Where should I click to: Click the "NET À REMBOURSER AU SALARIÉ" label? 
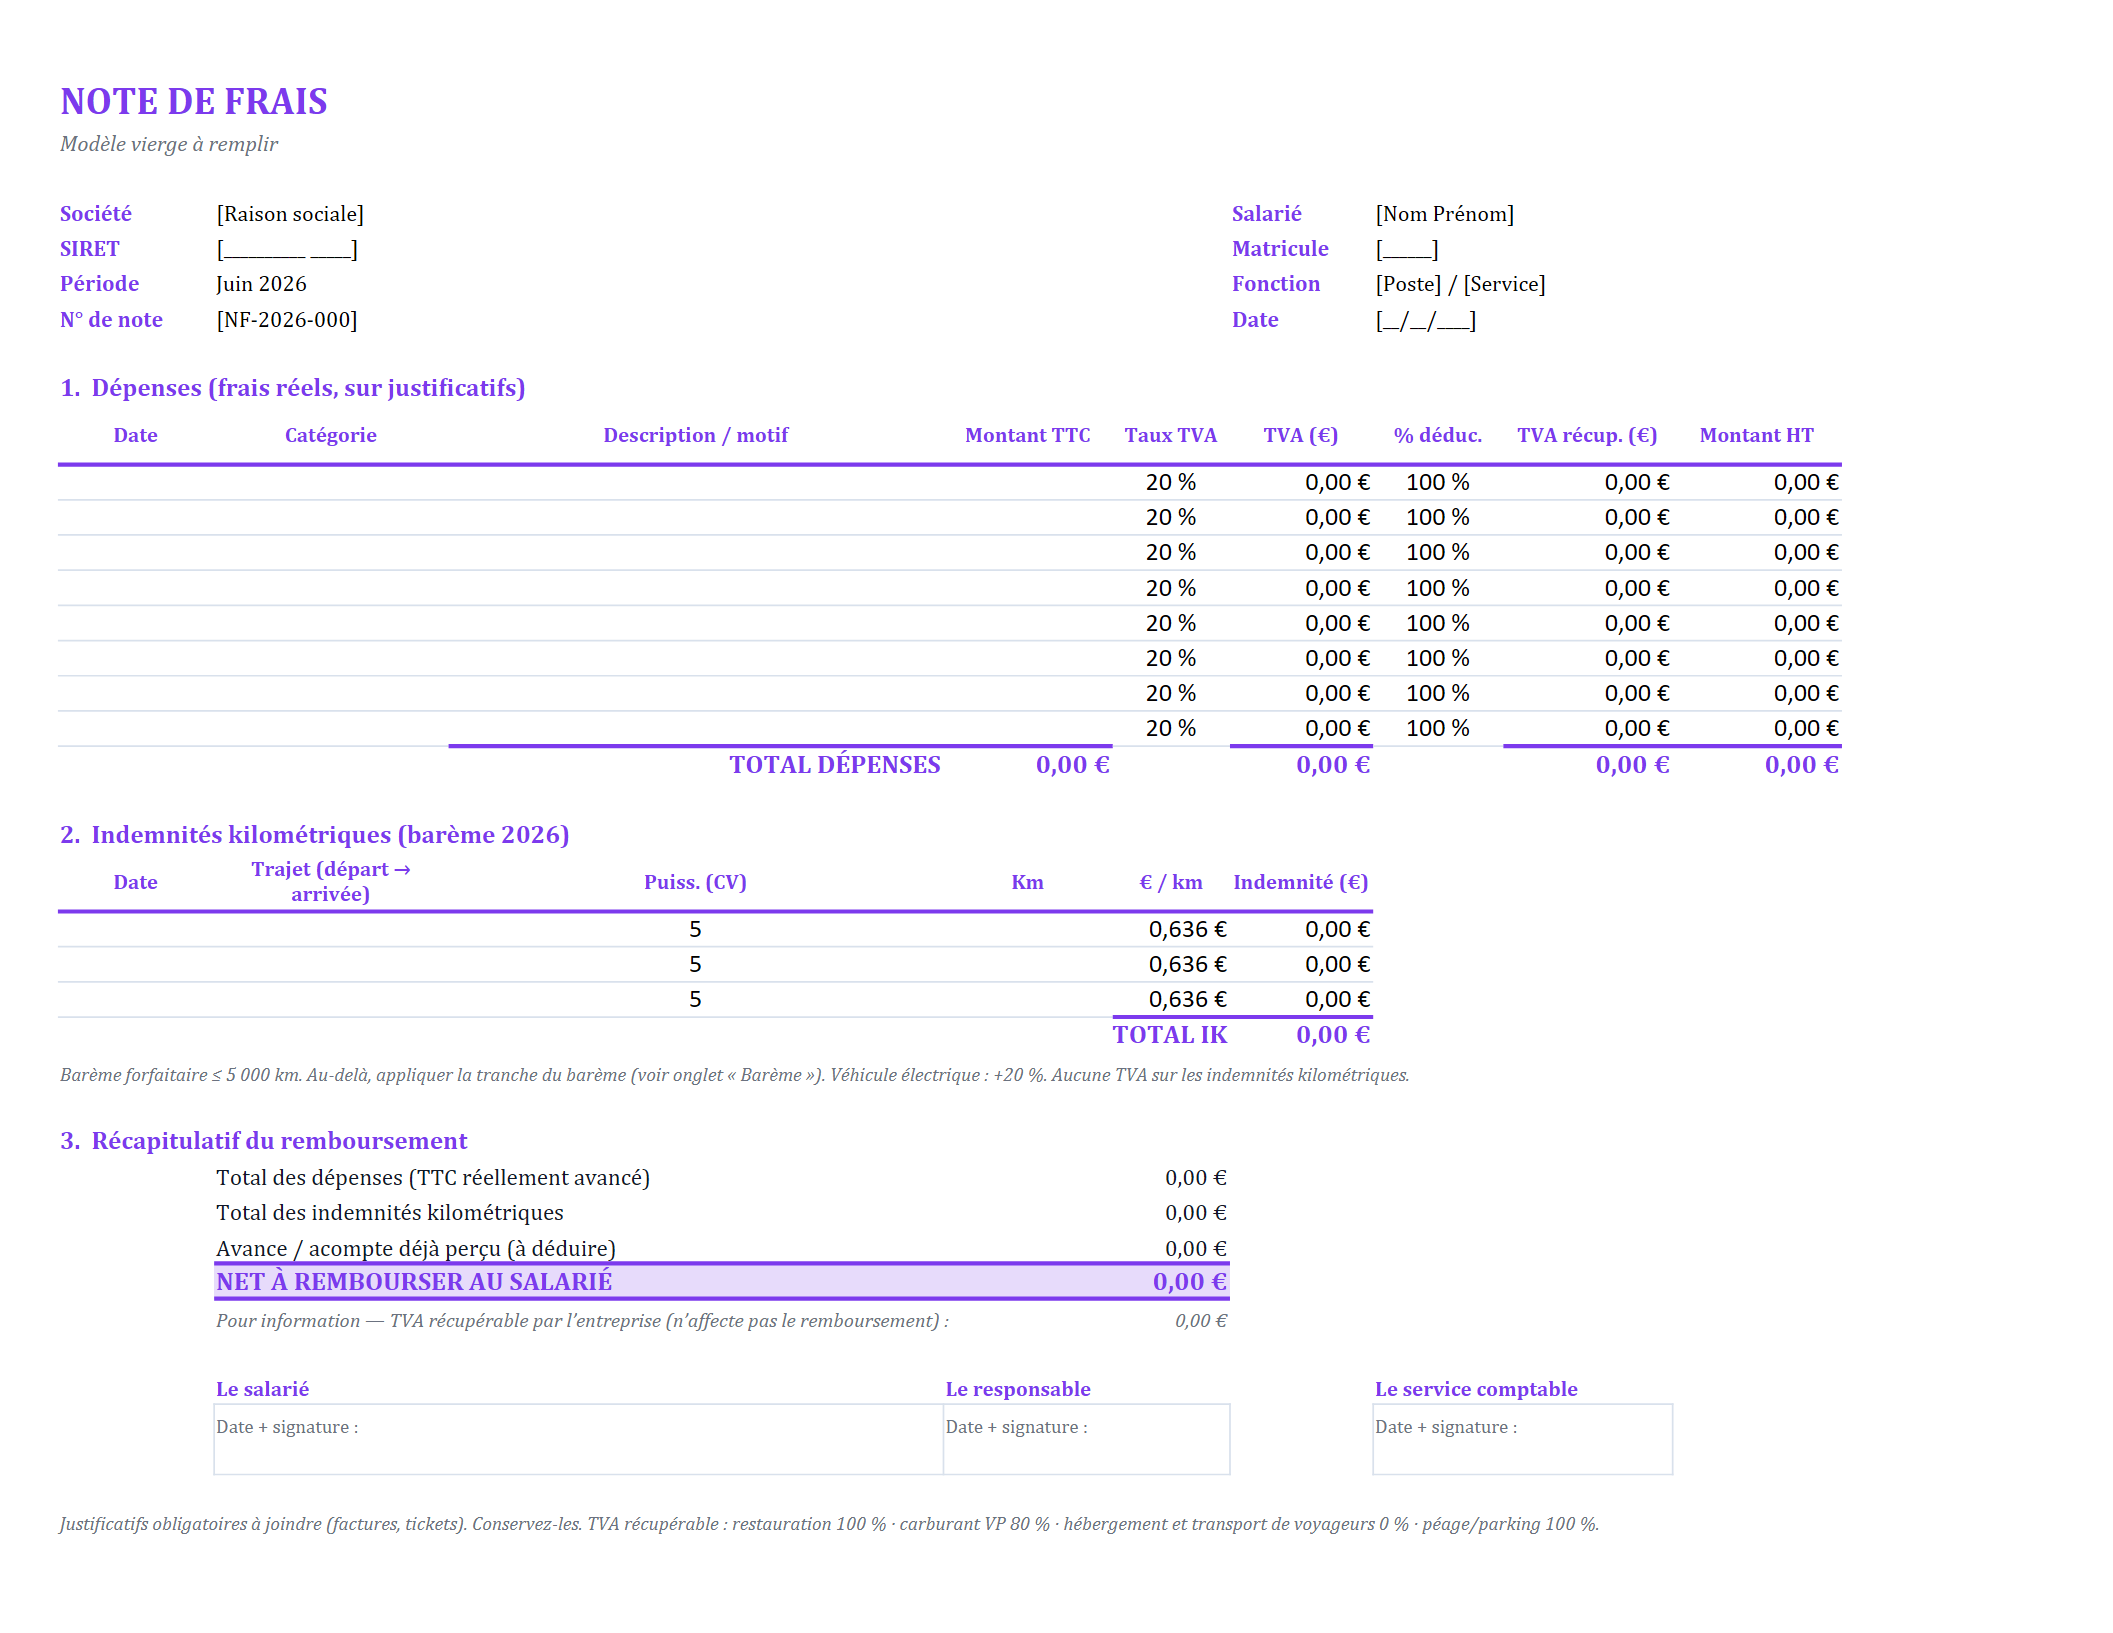click(414, 1282)
